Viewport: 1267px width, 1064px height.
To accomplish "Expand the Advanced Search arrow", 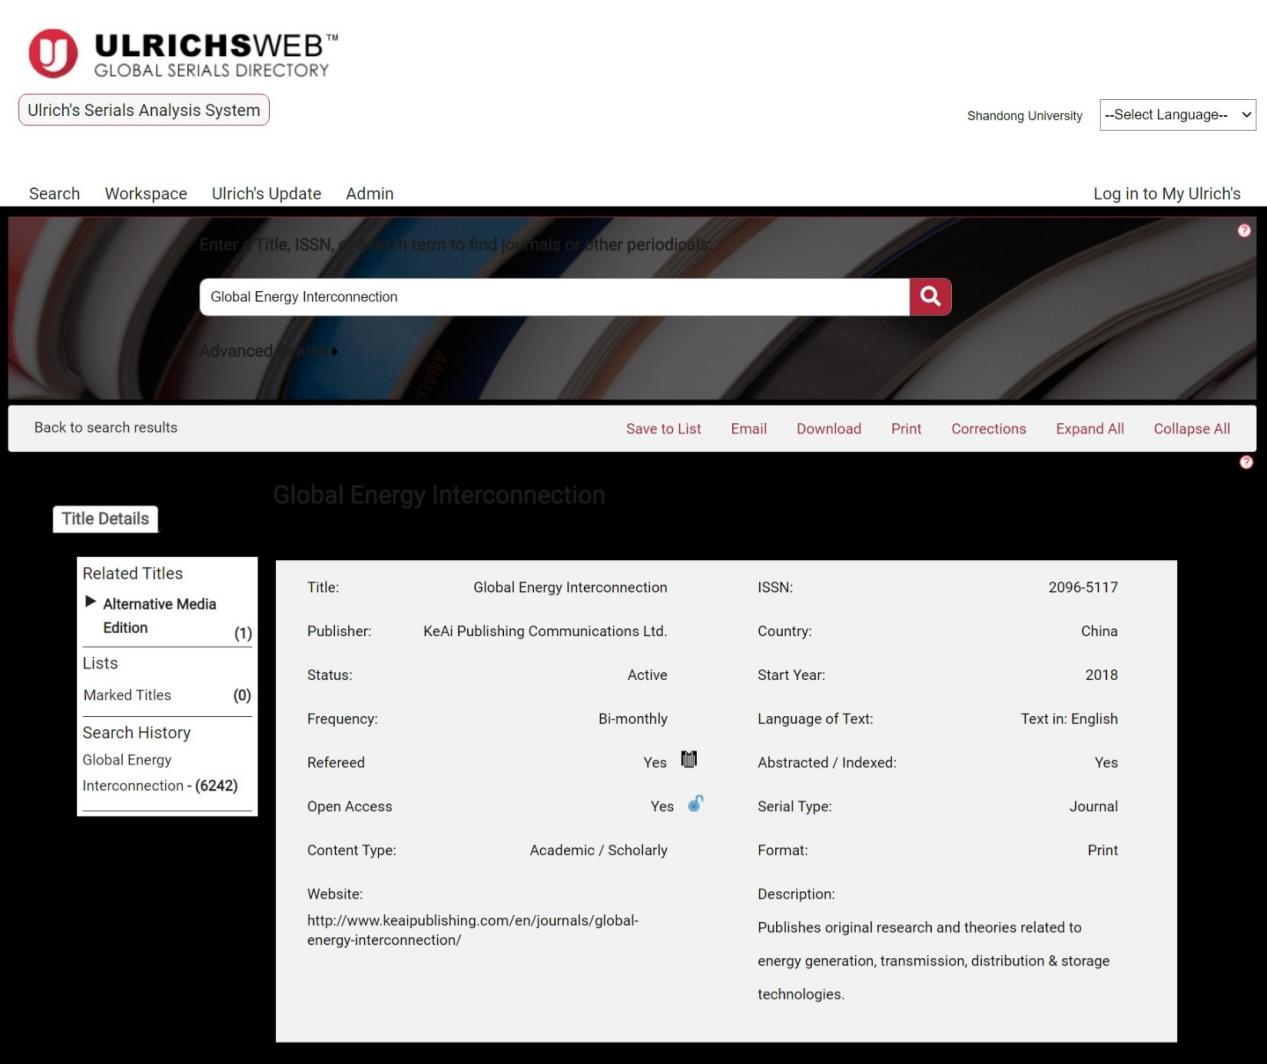I will pos(335,351).
